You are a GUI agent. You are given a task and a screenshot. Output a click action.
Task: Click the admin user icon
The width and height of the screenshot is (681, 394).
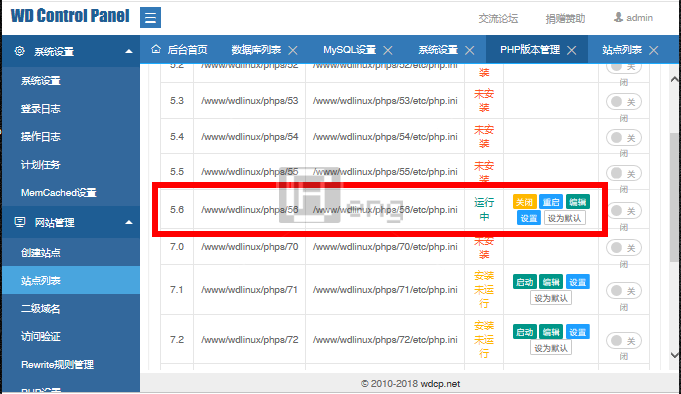pos(618,17)
